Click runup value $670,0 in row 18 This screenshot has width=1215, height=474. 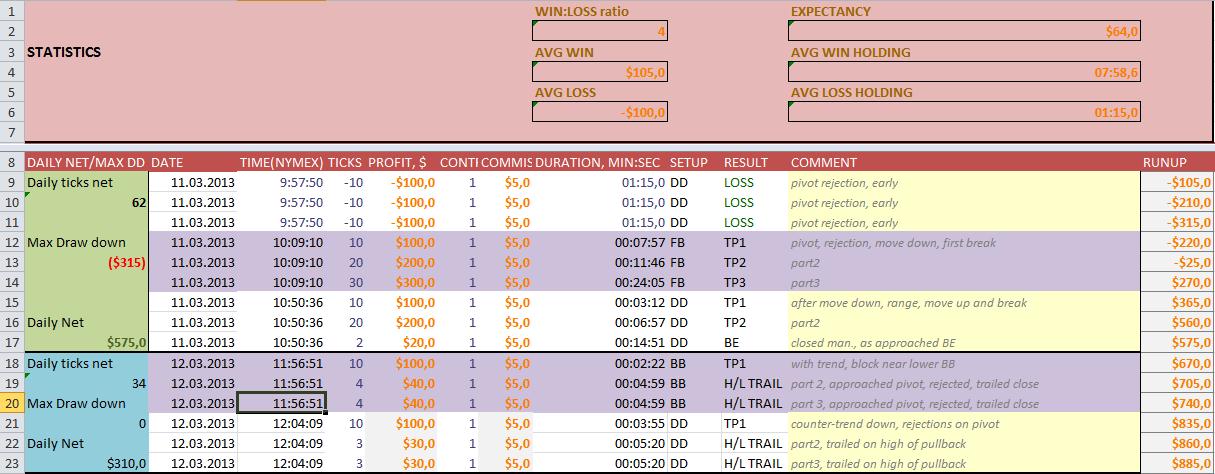[1178, 364]
